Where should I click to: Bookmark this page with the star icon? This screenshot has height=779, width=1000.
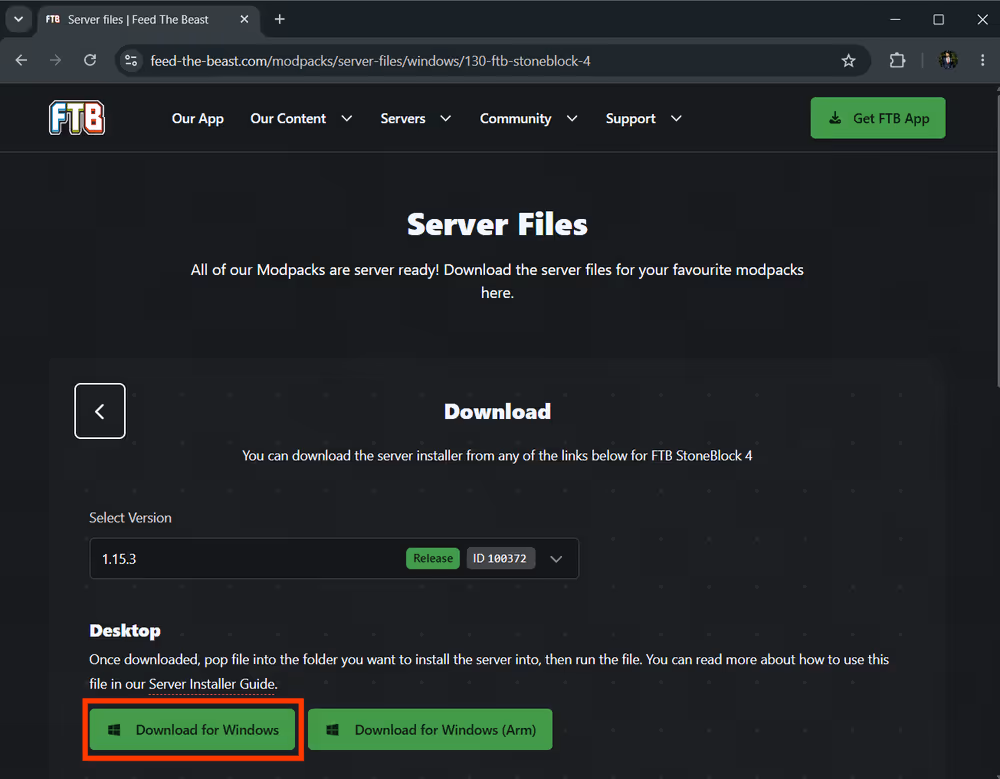(848, 61)
